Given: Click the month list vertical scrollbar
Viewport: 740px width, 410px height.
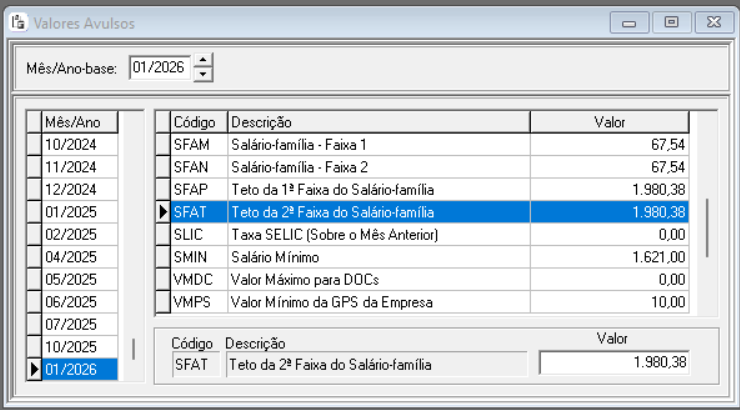Looking at the screenshot, I should [133, 348].
